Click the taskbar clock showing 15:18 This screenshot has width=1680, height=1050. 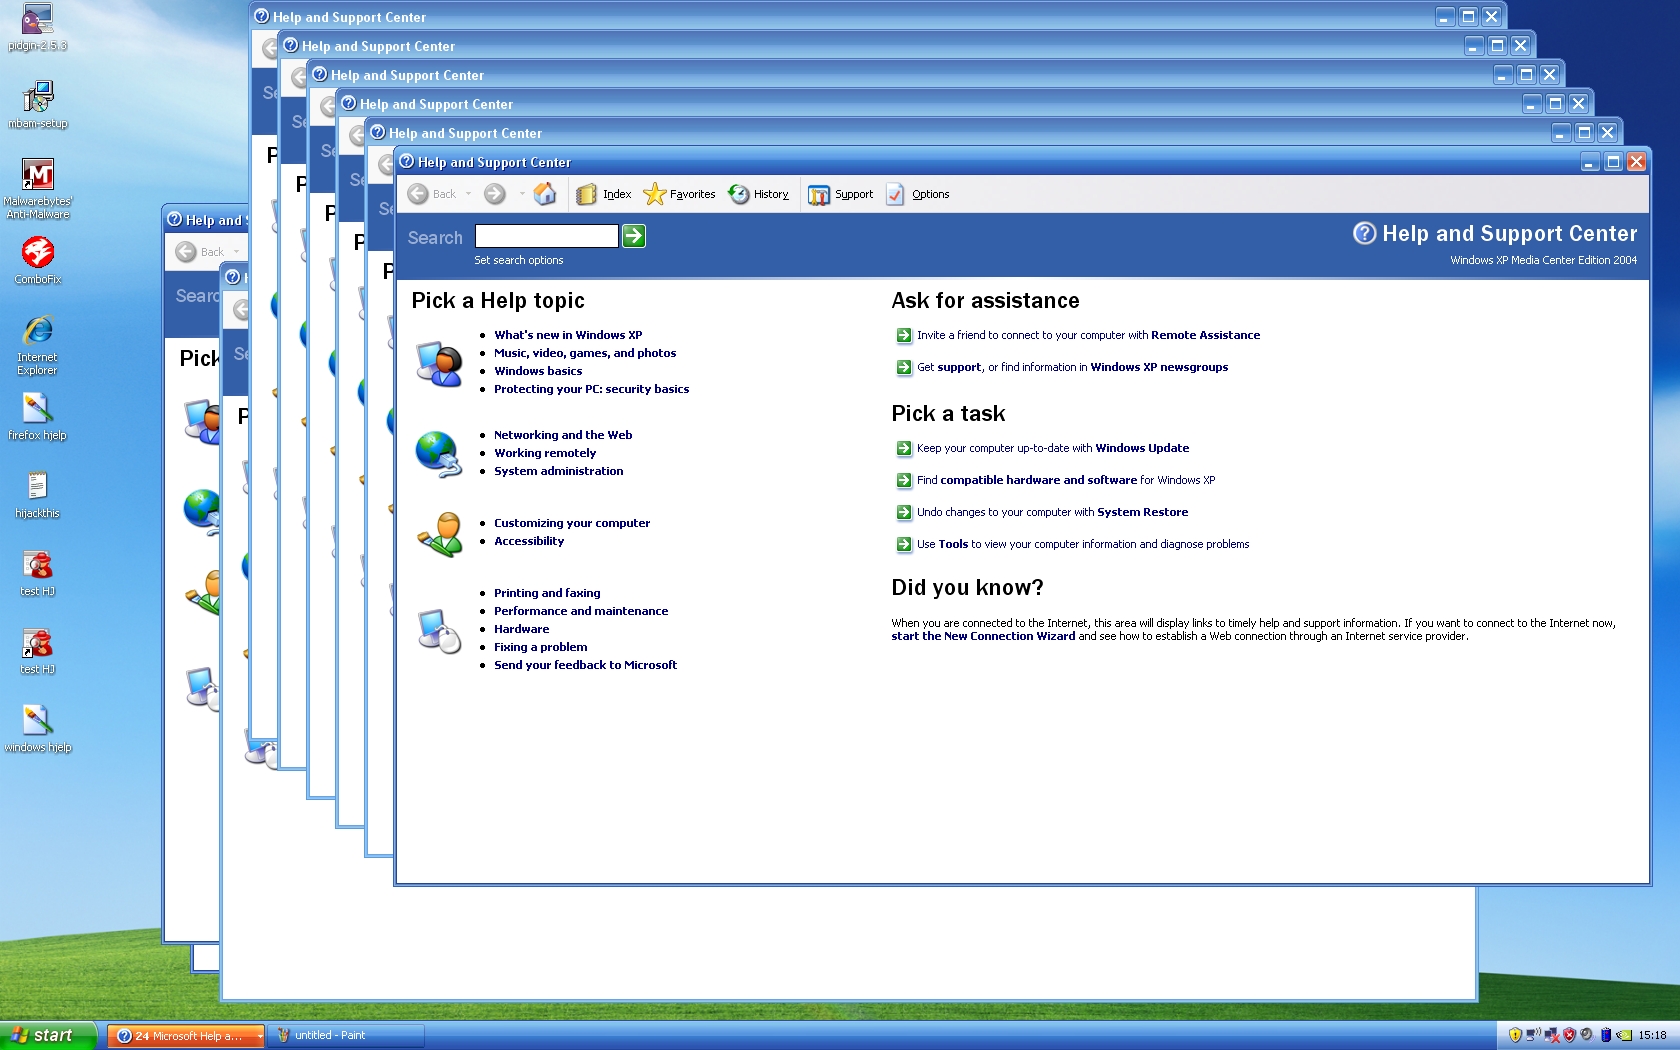tap(1652, 1036)
